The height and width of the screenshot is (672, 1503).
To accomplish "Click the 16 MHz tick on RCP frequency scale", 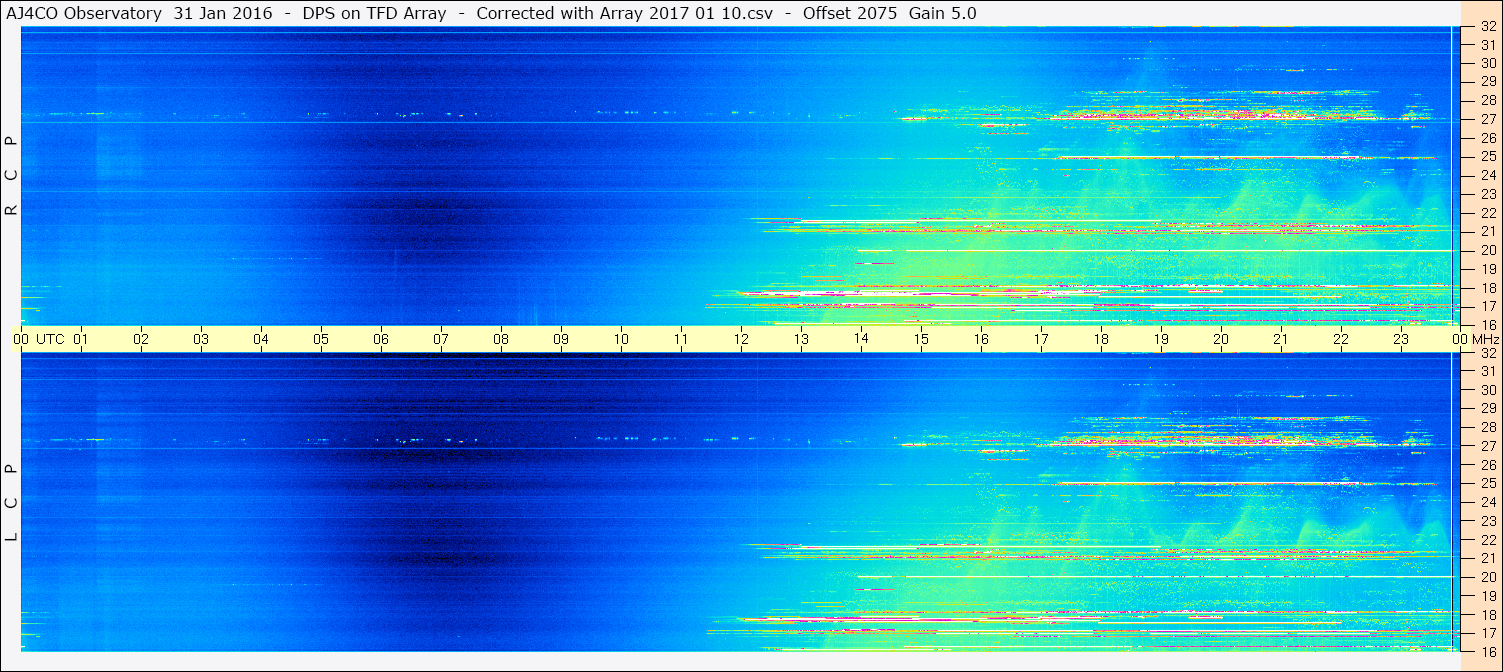I will (1488, 324).
